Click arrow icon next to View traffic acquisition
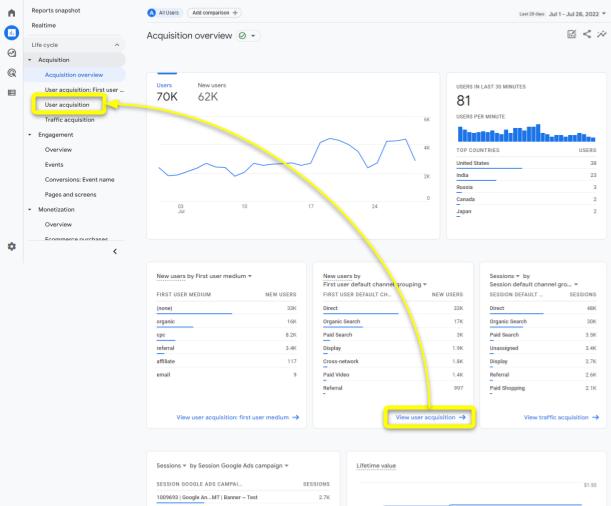611x506 pixels. pyautogui.click(x=595, y=417)
